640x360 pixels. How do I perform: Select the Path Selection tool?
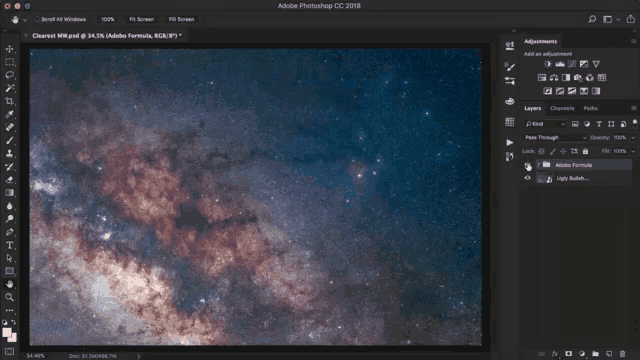tap(9, 258)
